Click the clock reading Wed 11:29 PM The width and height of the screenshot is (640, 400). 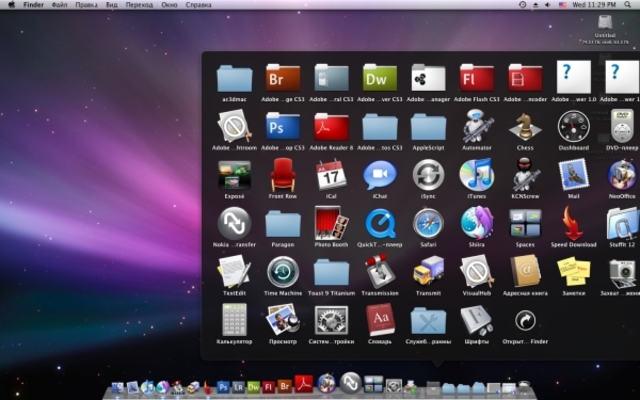click(594, 5)
